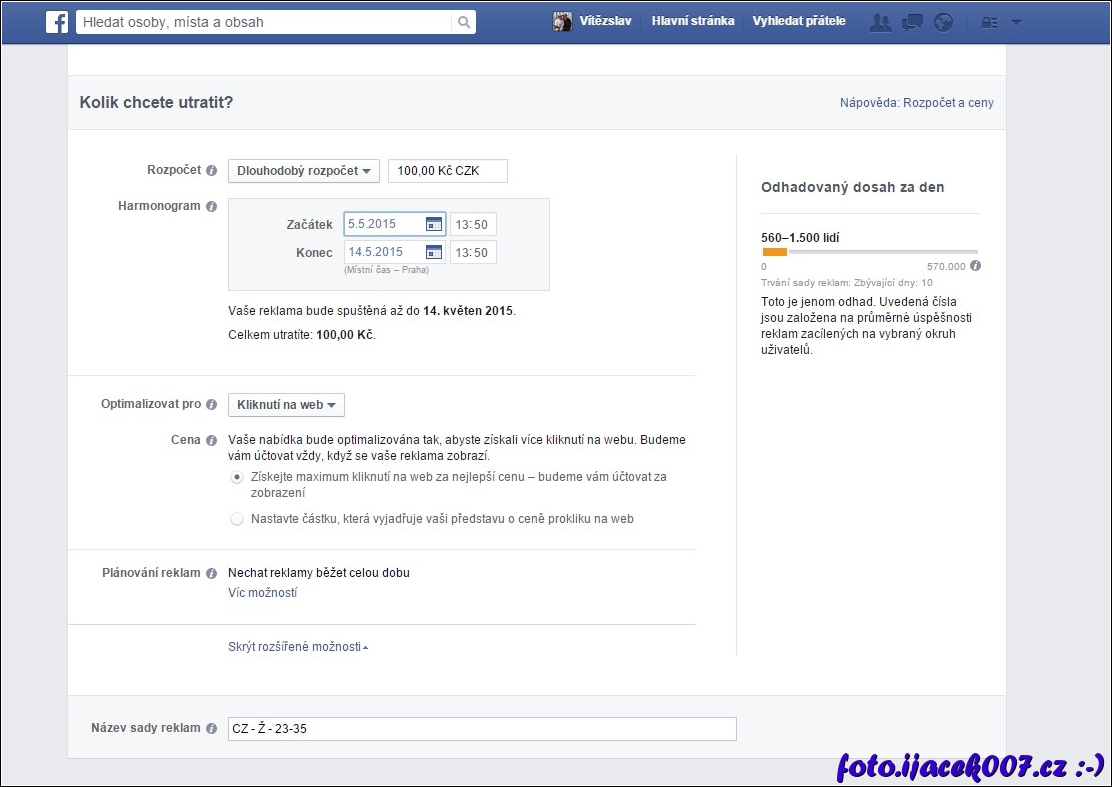Click the 'Víc možností' link
The width and height of the screenshot is (1112, 787).
262,593
